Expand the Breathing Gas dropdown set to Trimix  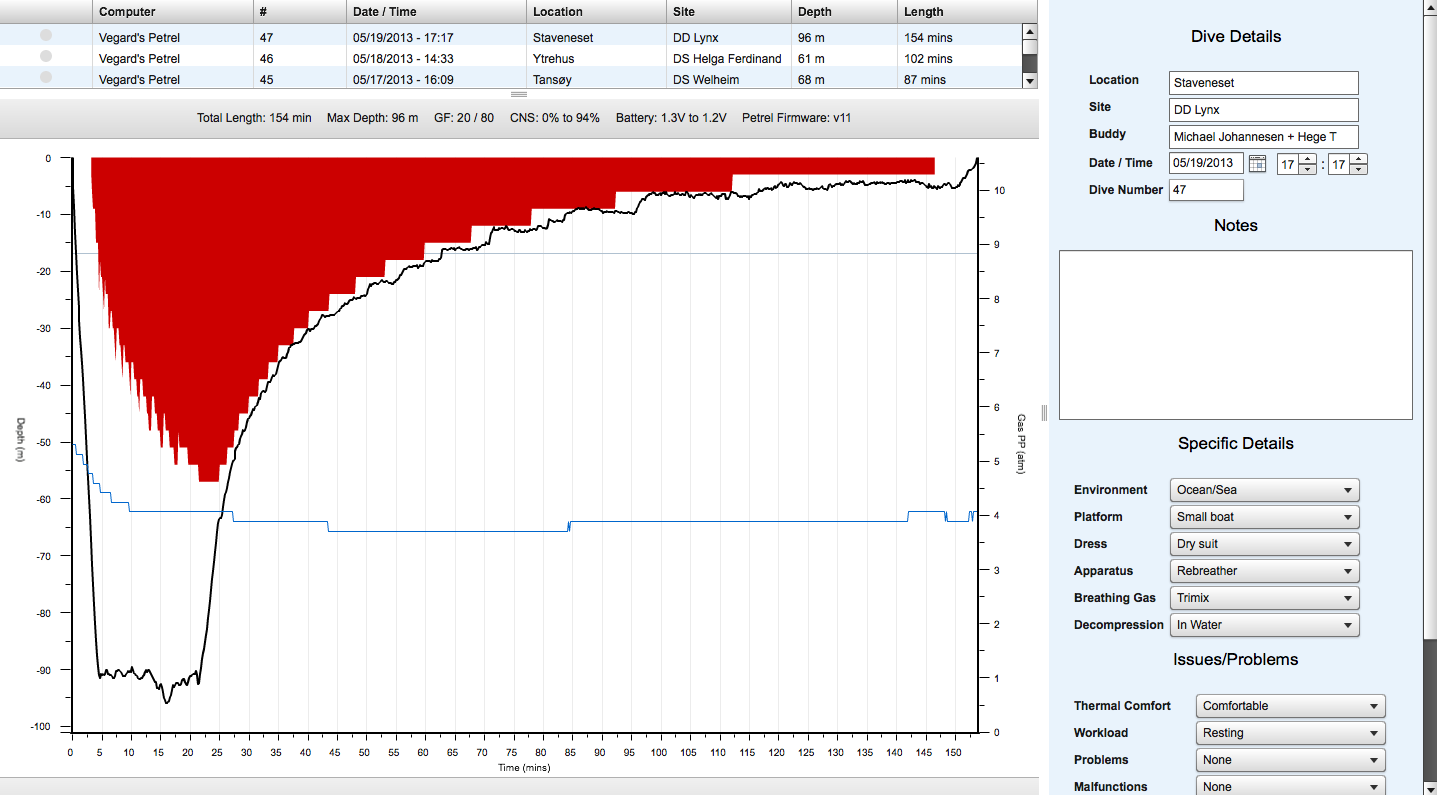1264,598
